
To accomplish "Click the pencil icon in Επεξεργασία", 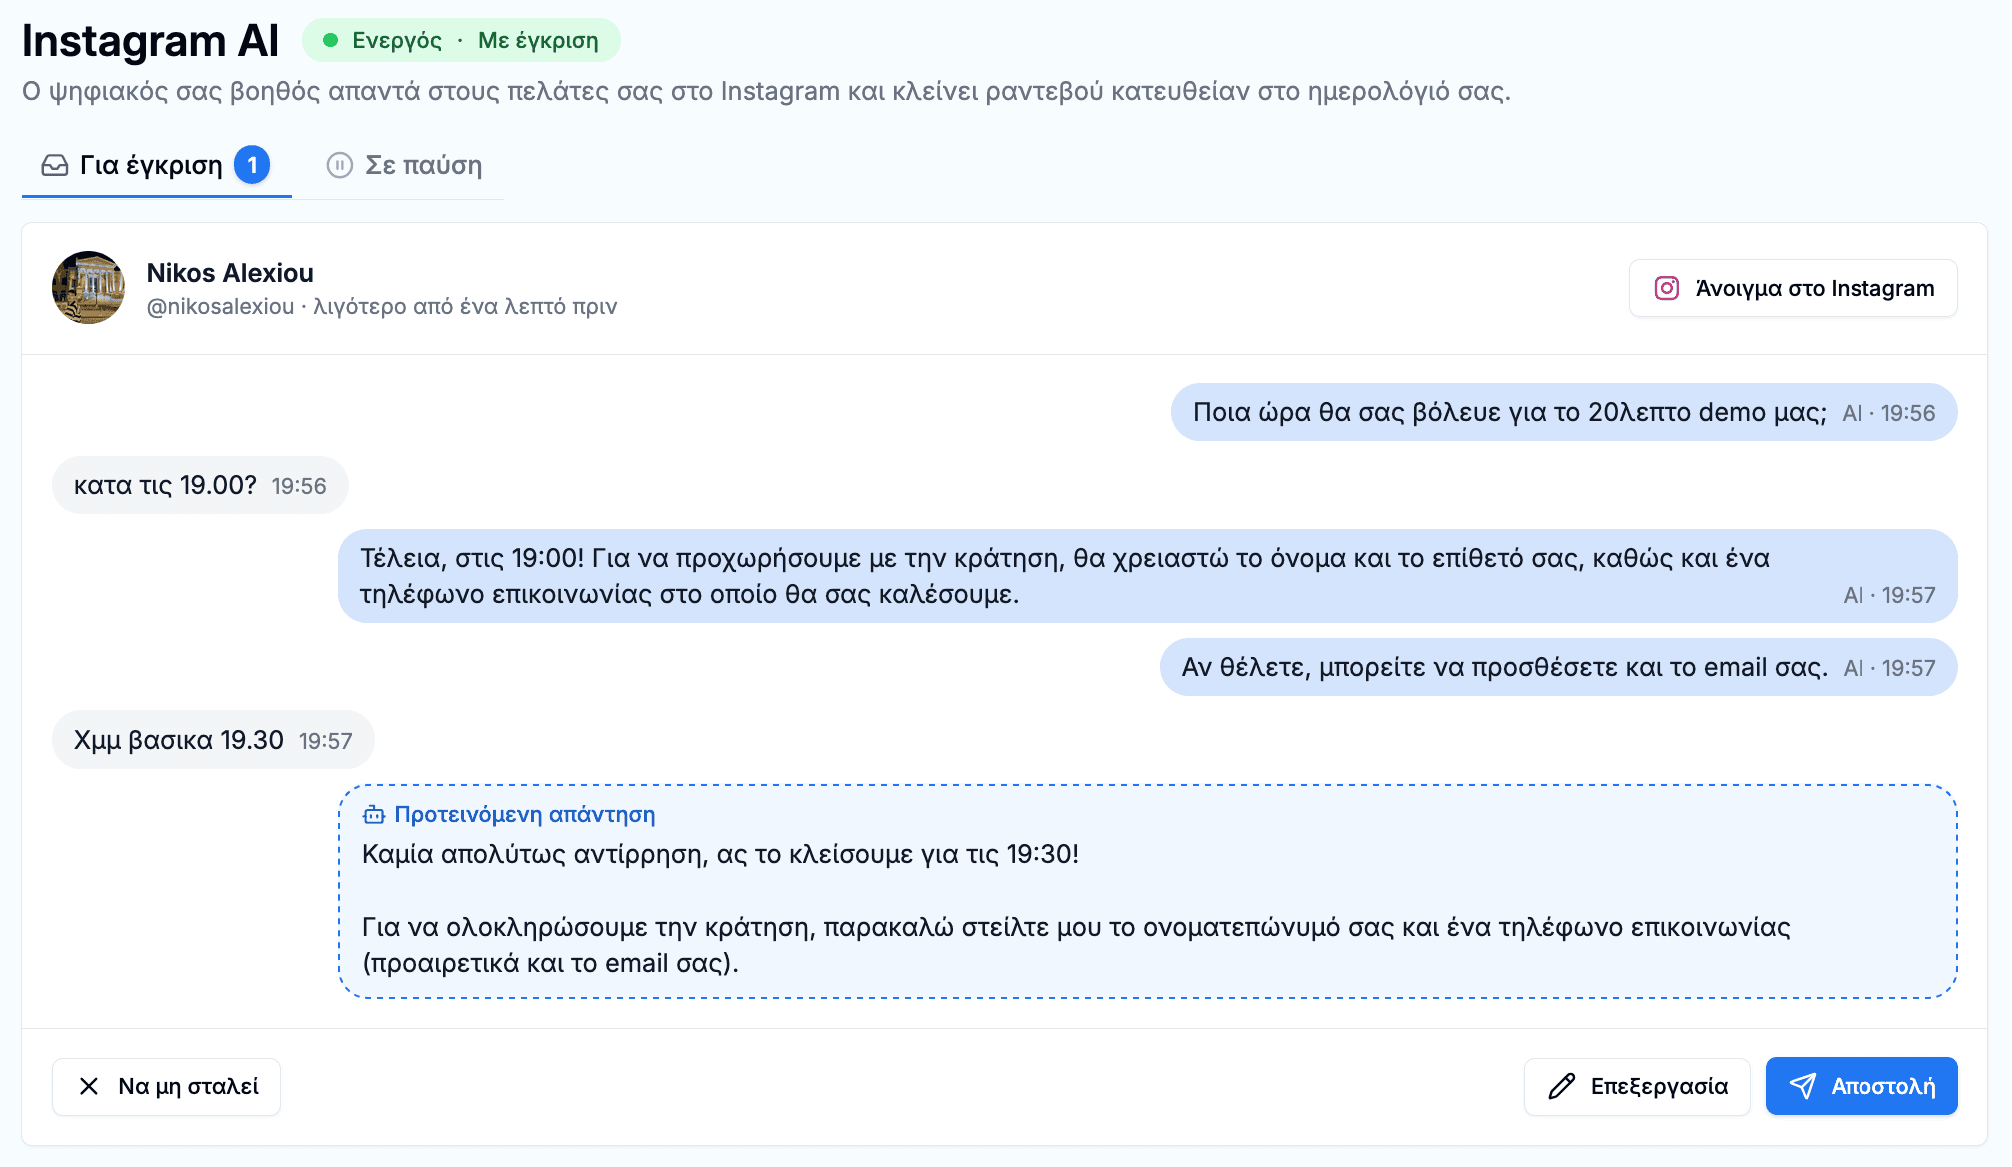I will point(1562,1086).
